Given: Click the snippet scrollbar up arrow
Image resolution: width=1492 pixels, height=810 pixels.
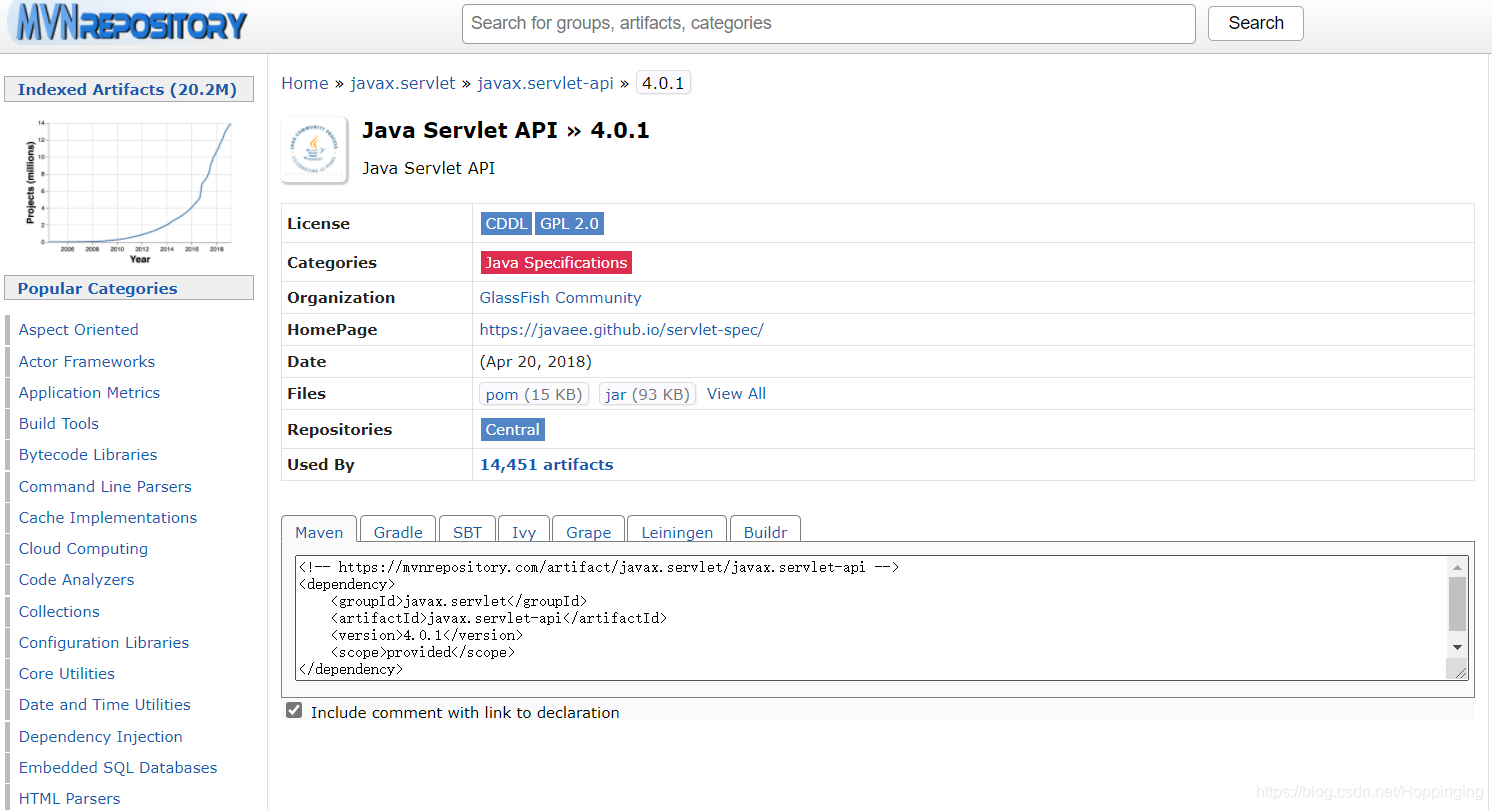Looking at the screenshot, I should (x=1457, y=567).
